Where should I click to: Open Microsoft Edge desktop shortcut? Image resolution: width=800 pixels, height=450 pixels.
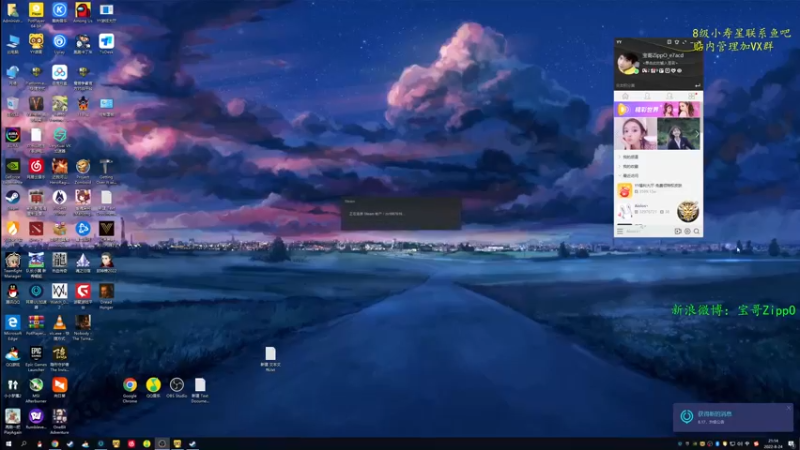point(12,327)
